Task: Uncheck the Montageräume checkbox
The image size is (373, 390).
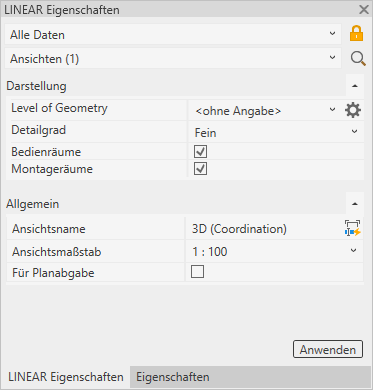Action: [x=200, y=169]
